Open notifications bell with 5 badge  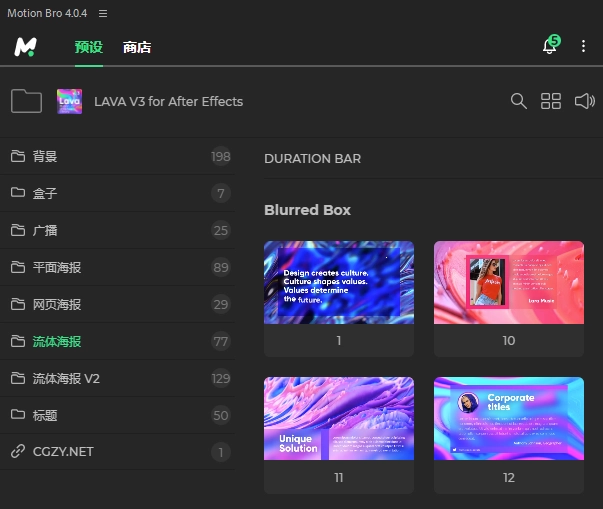tap(551, 45)
